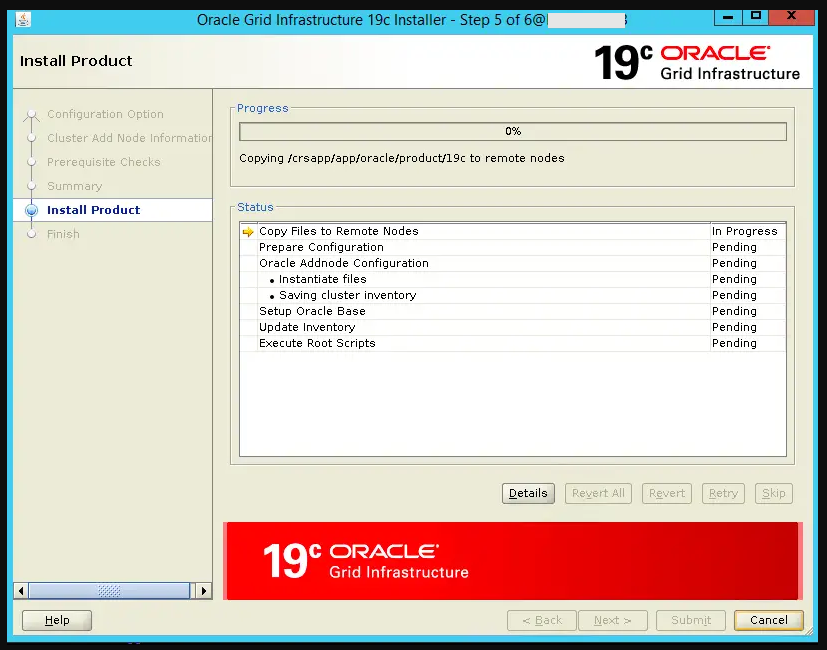Minimize the installer window
The width and height of the screenshot is (827, 650).
(x=728, y=17)
